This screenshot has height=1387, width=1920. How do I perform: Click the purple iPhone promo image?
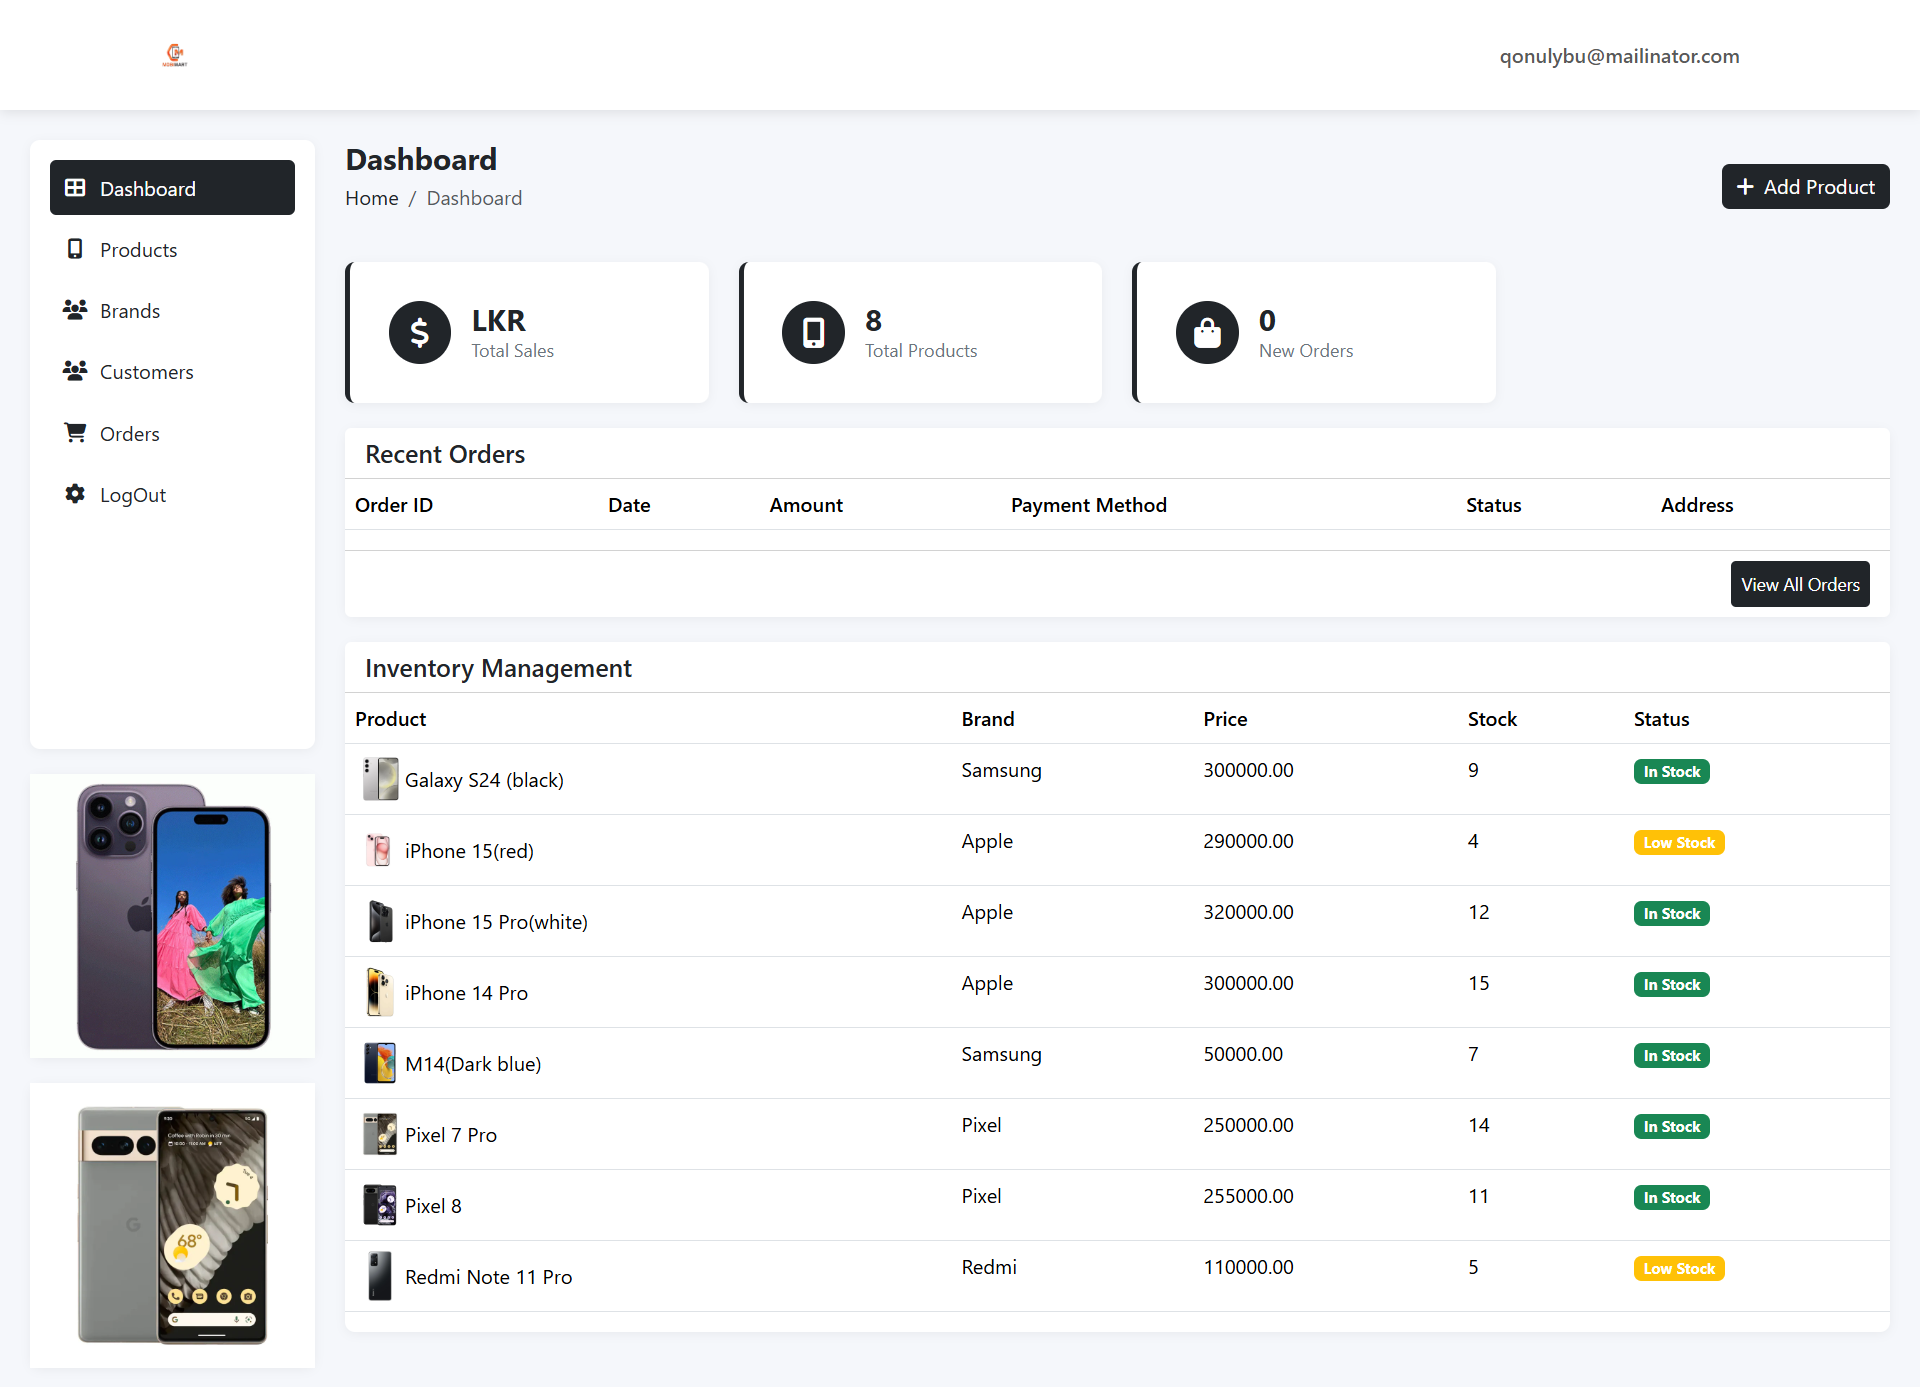(172, 916)
